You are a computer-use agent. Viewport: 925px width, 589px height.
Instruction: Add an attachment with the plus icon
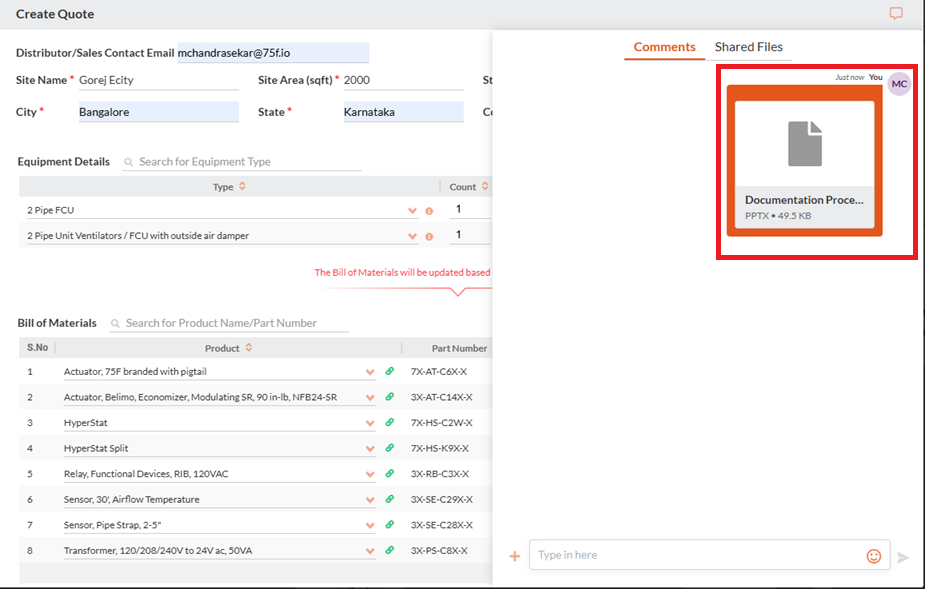(515, 556)
